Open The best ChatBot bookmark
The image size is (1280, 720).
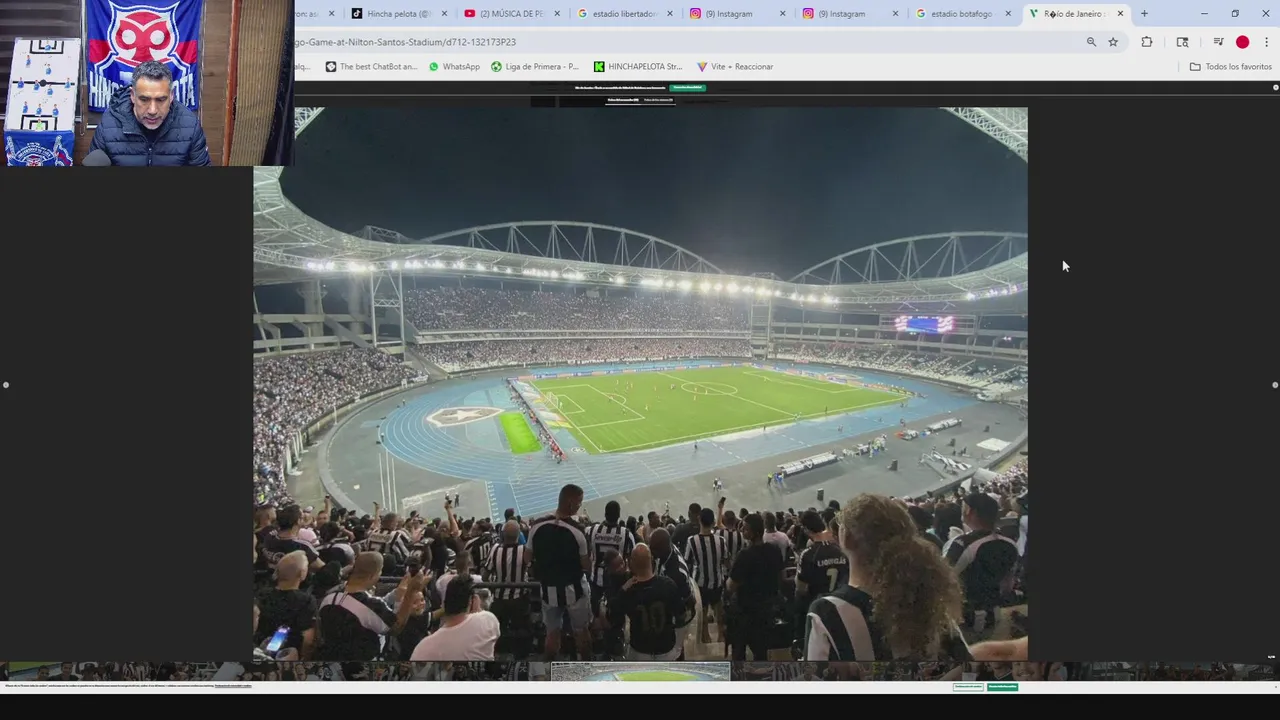click(371, 67)
